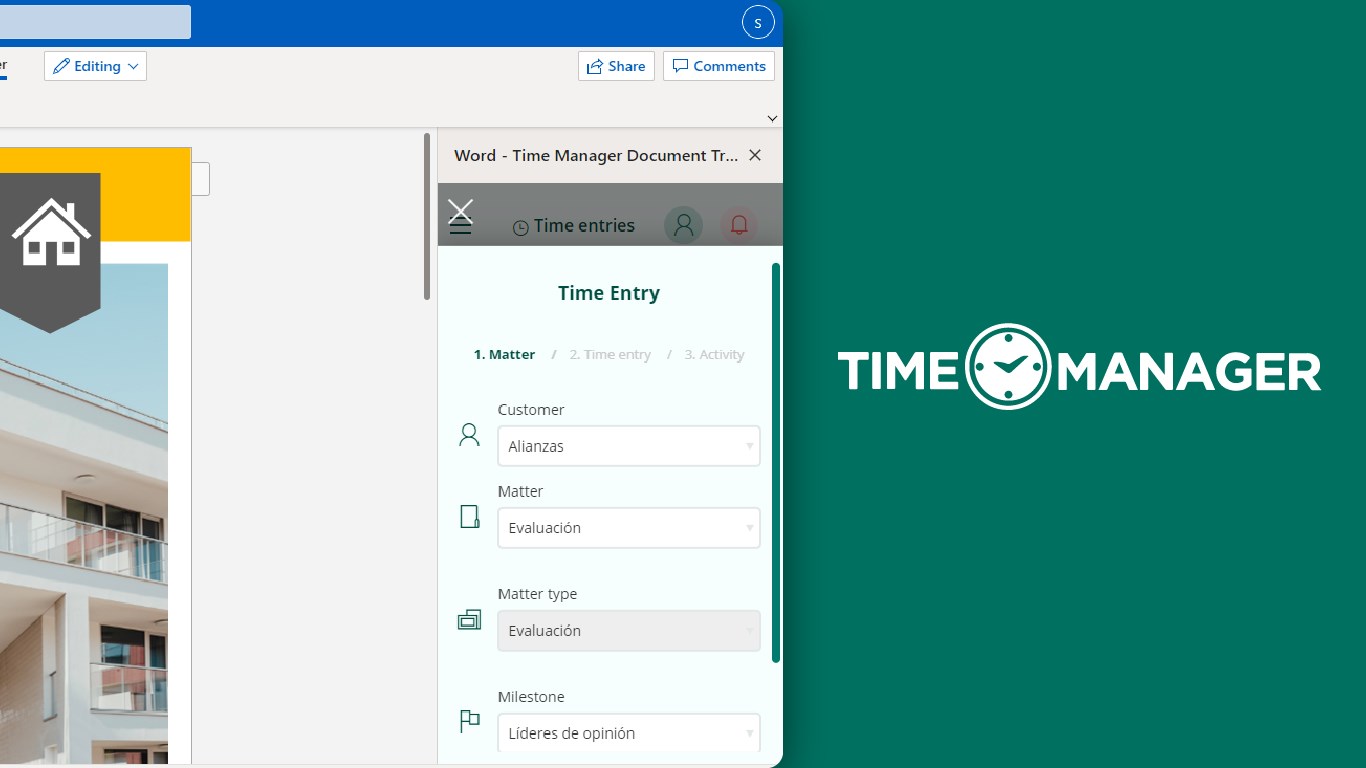Go to the 3. Activity step
Viewport: 1366px width, 768px height.
click(714, 355)
